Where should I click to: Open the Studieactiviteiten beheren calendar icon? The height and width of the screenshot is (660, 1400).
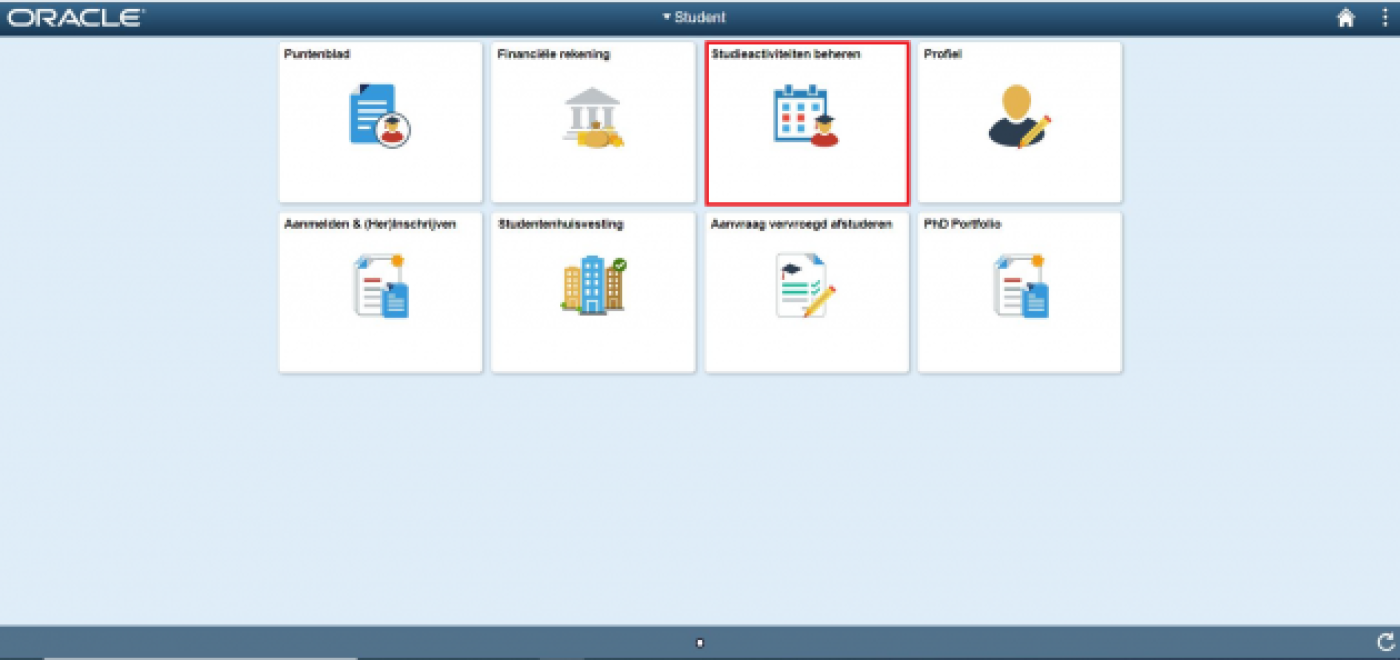click(806, 116)
